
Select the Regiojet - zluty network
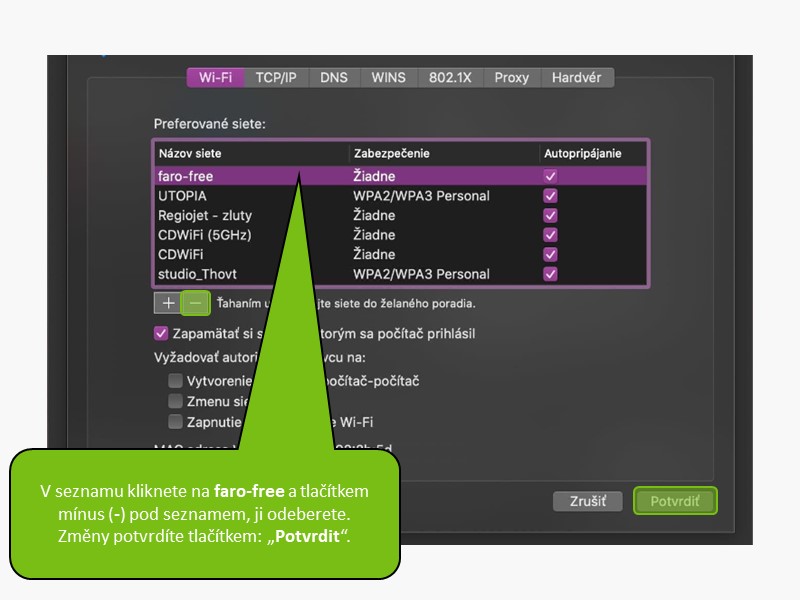401,215
